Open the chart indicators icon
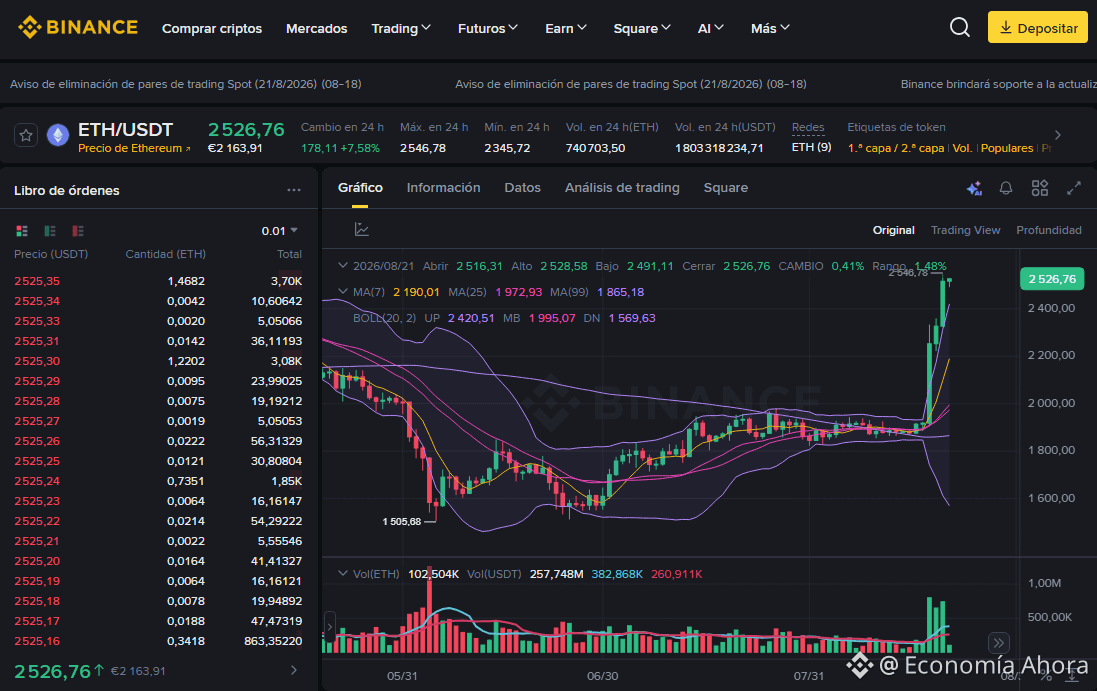The width and height of the screenshot is (1097, 691). click(362, 229)
